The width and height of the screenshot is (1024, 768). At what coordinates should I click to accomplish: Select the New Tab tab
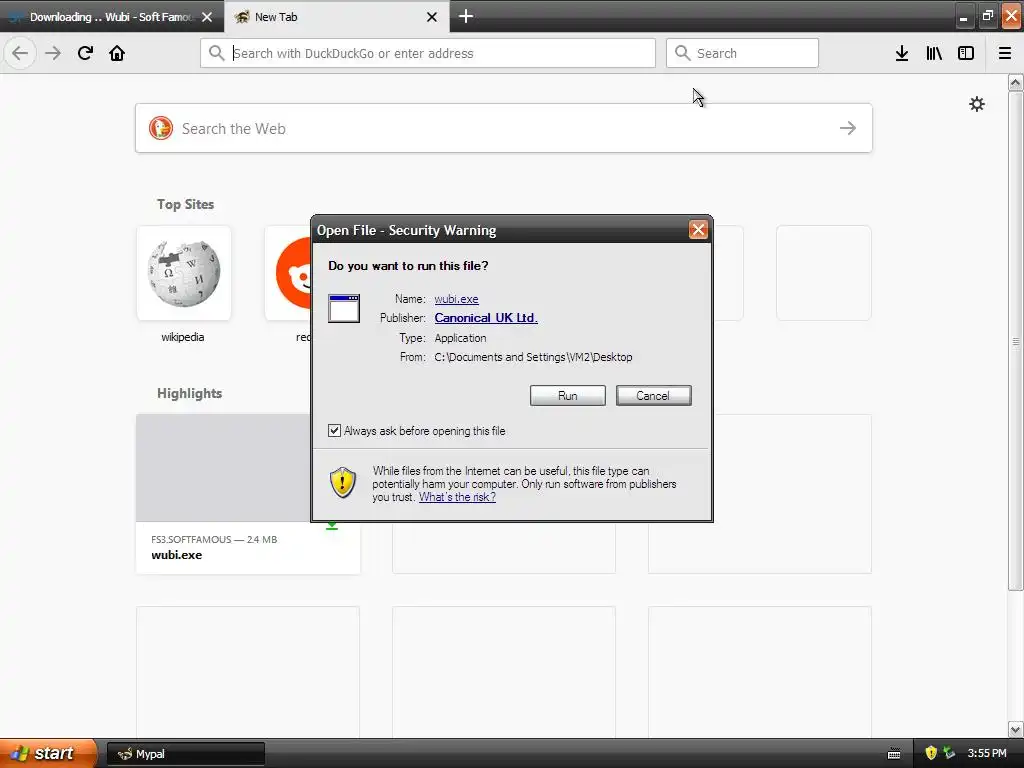pyautogui.click(x=336, y=17)
